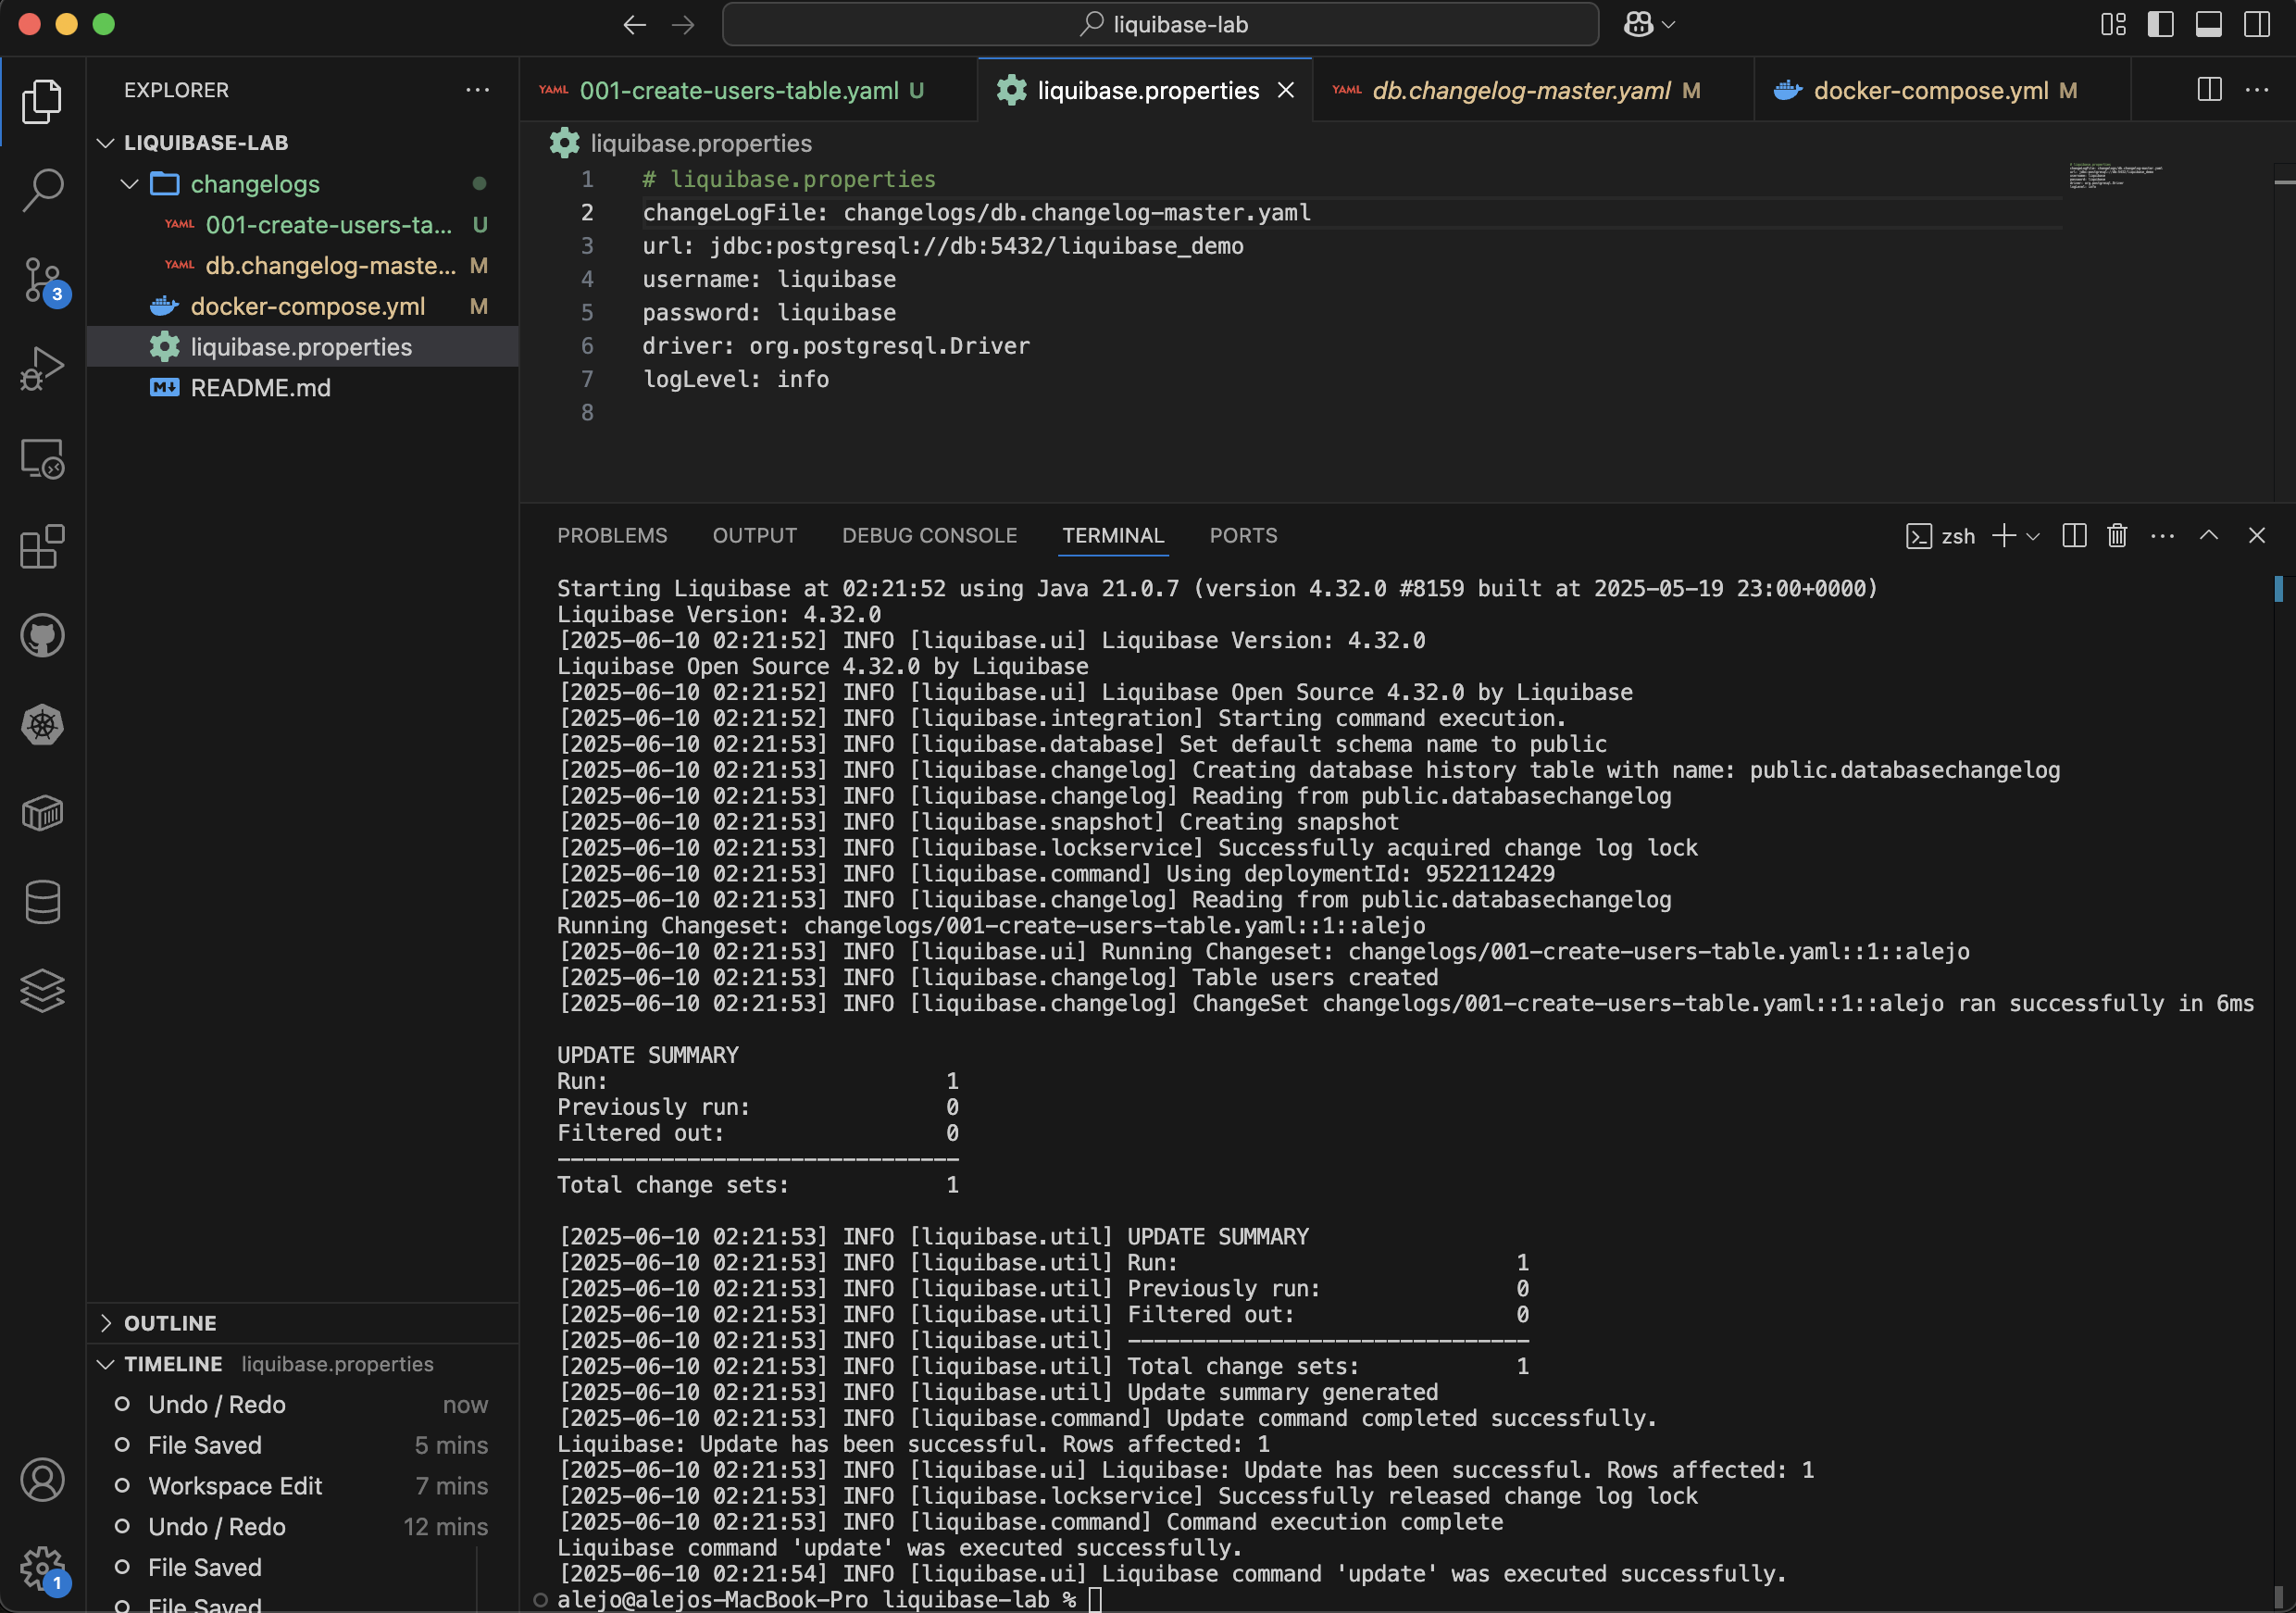Expand the OUTLINE section
This screenshot has height=1613, width=2296.
(303, 1323)
